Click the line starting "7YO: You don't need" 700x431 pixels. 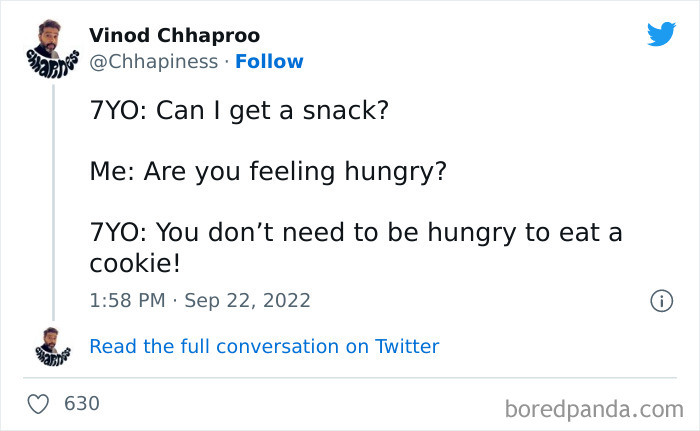point(356,233)
